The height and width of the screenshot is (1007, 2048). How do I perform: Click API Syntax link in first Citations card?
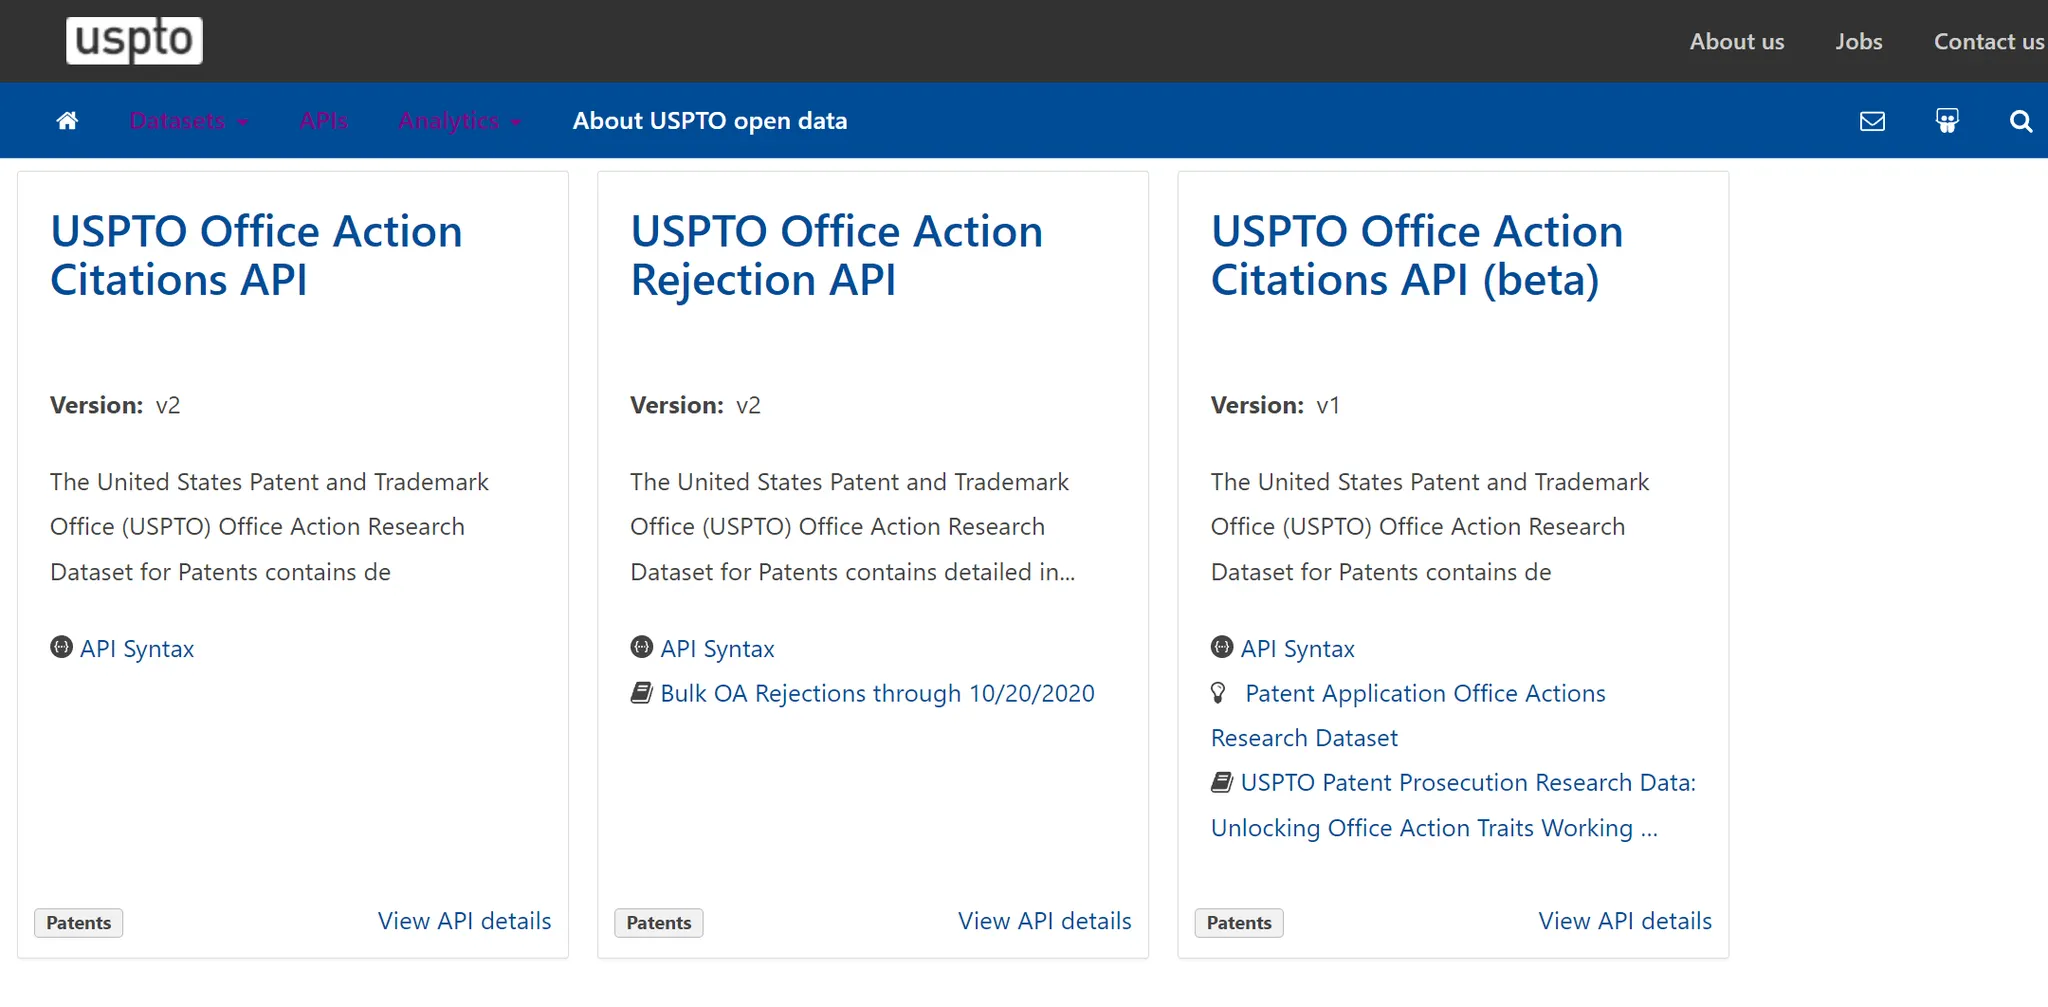point(137,649)
